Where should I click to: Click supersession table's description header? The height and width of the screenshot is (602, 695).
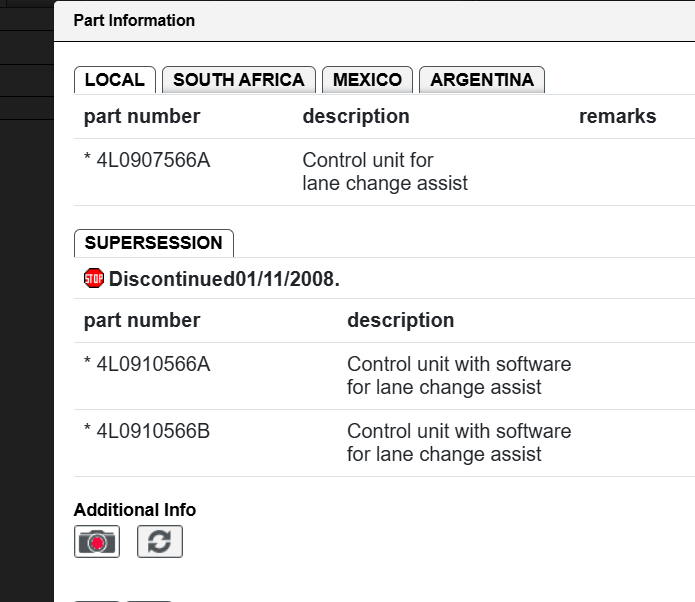click(401, 321)
